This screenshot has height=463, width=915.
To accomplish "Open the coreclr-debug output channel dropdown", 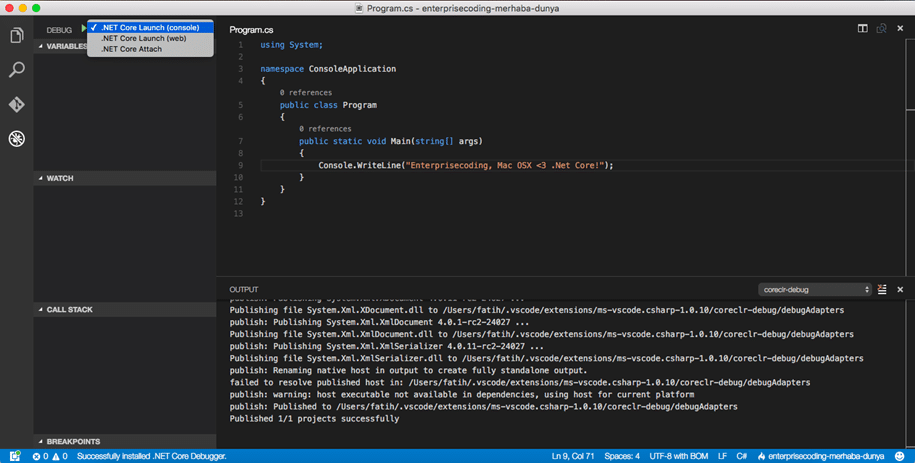I will 815,290.
